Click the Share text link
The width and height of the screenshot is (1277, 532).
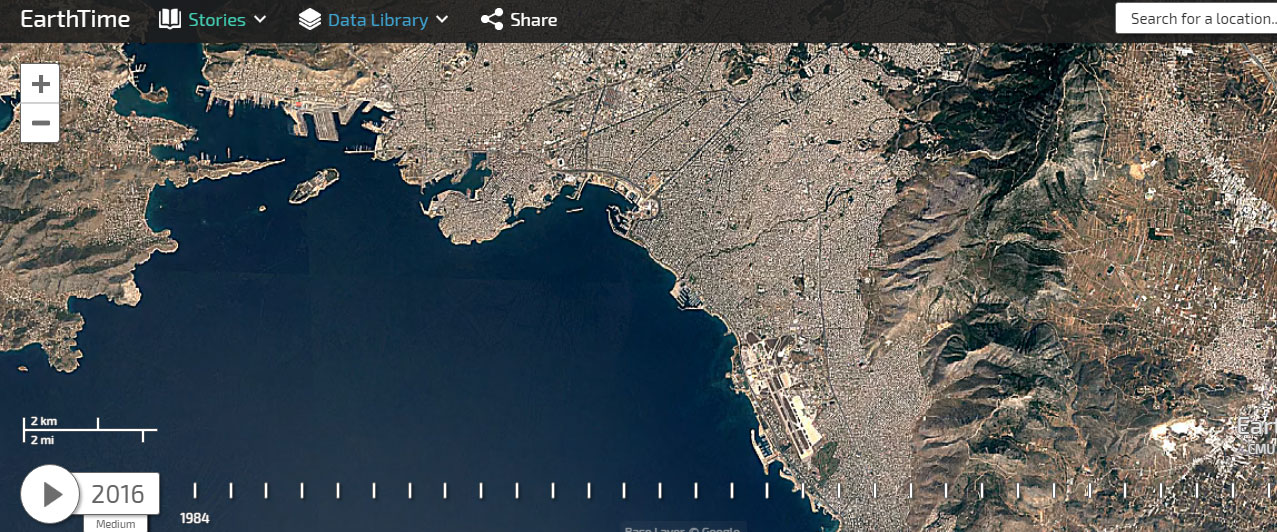[x=534, y=19]
